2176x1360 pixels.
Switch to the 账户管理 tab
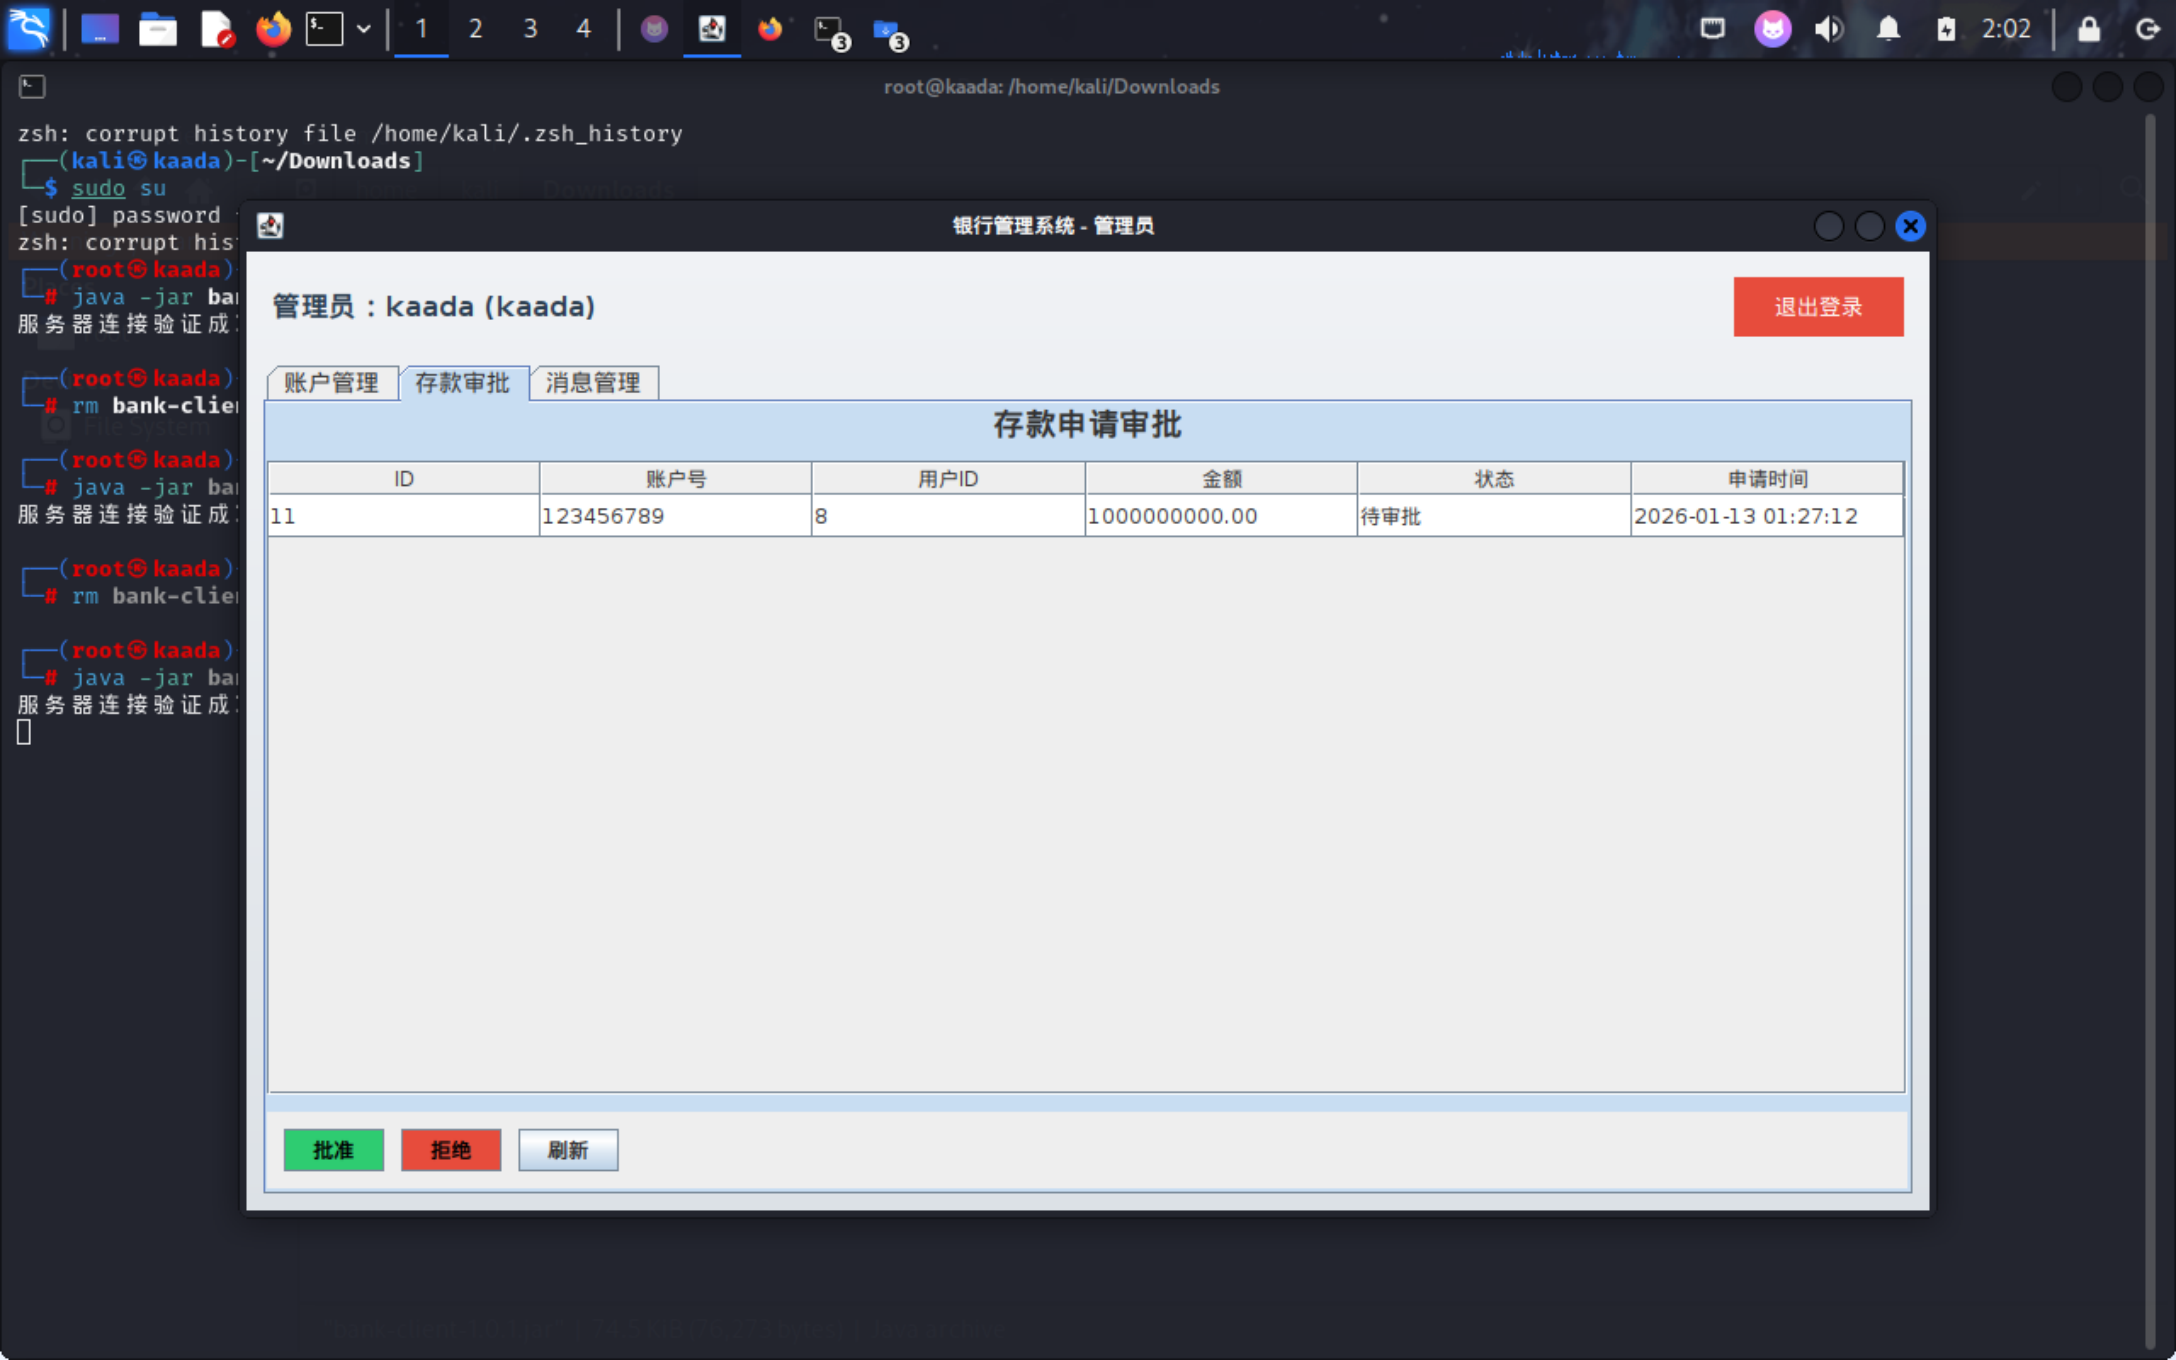(331, 383)
